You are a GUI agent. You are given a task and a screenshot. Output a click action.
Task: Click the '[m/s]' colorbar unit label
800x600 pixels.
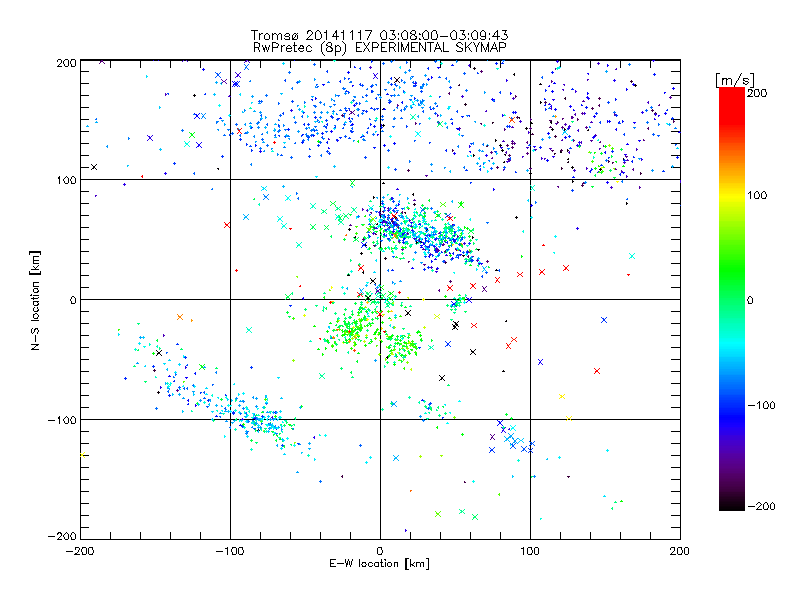pyautogui.click(x=735, y=80)
